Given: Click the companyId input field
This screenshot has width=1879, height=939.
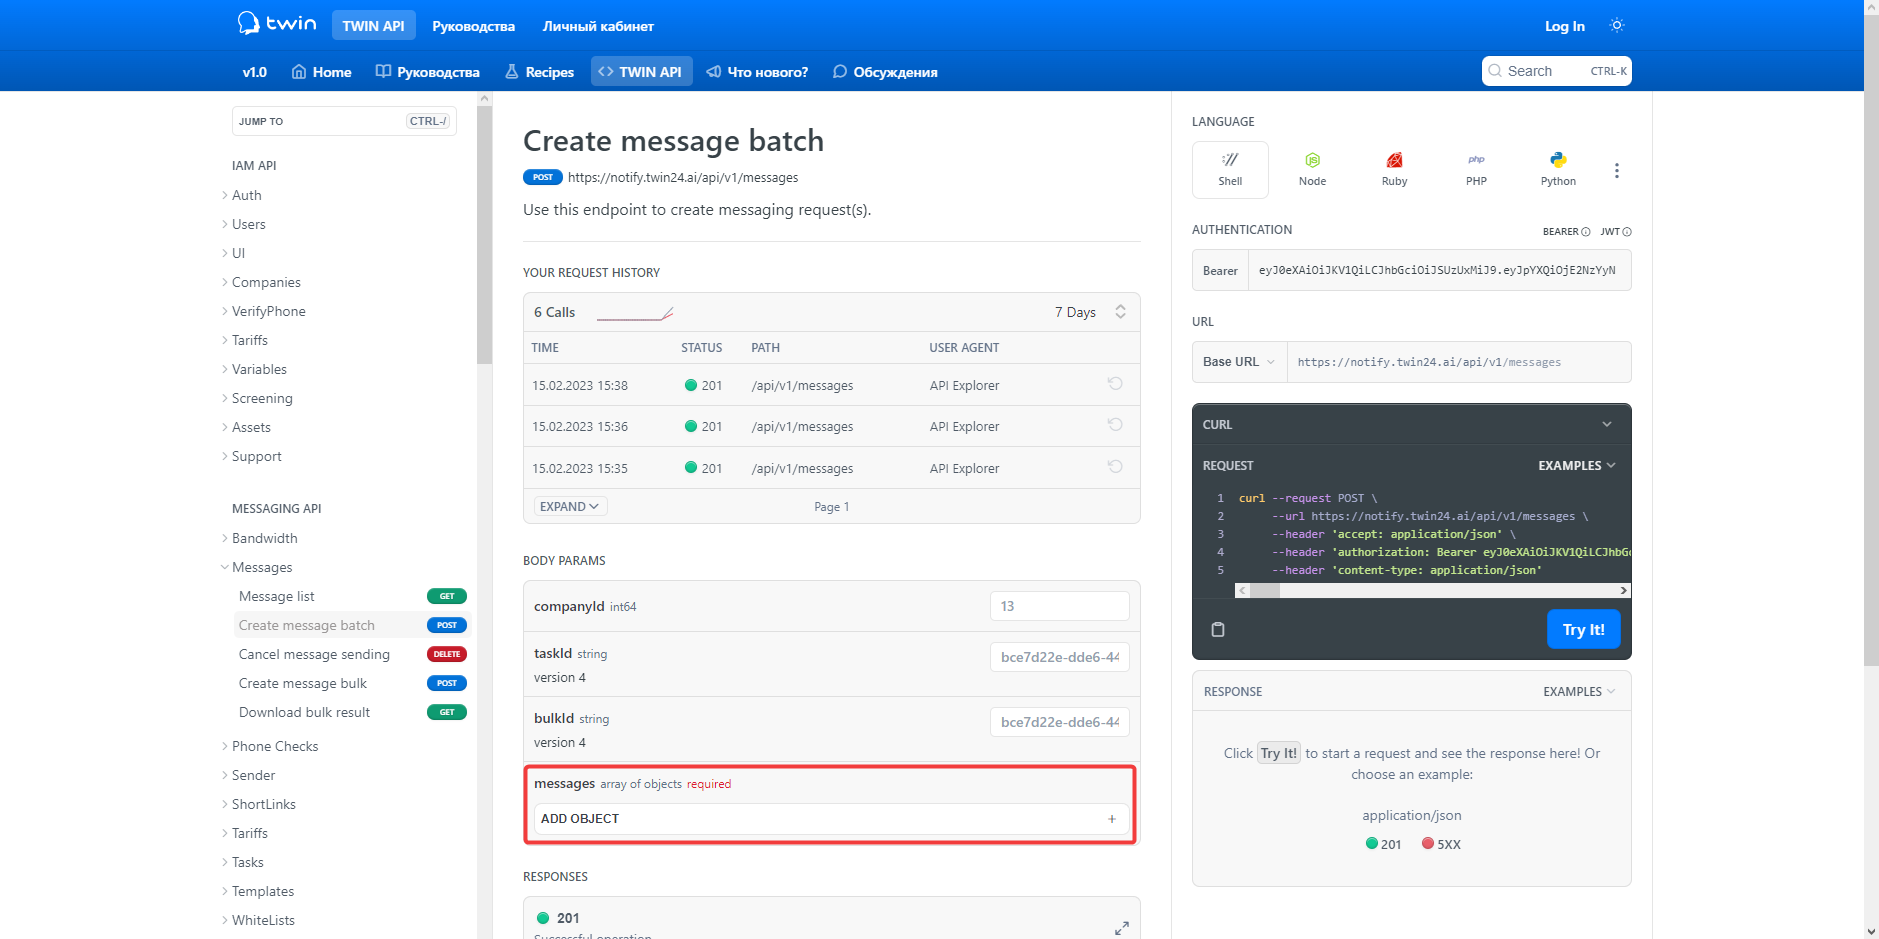Looking at the screenshot, I should pos(1059,606).
